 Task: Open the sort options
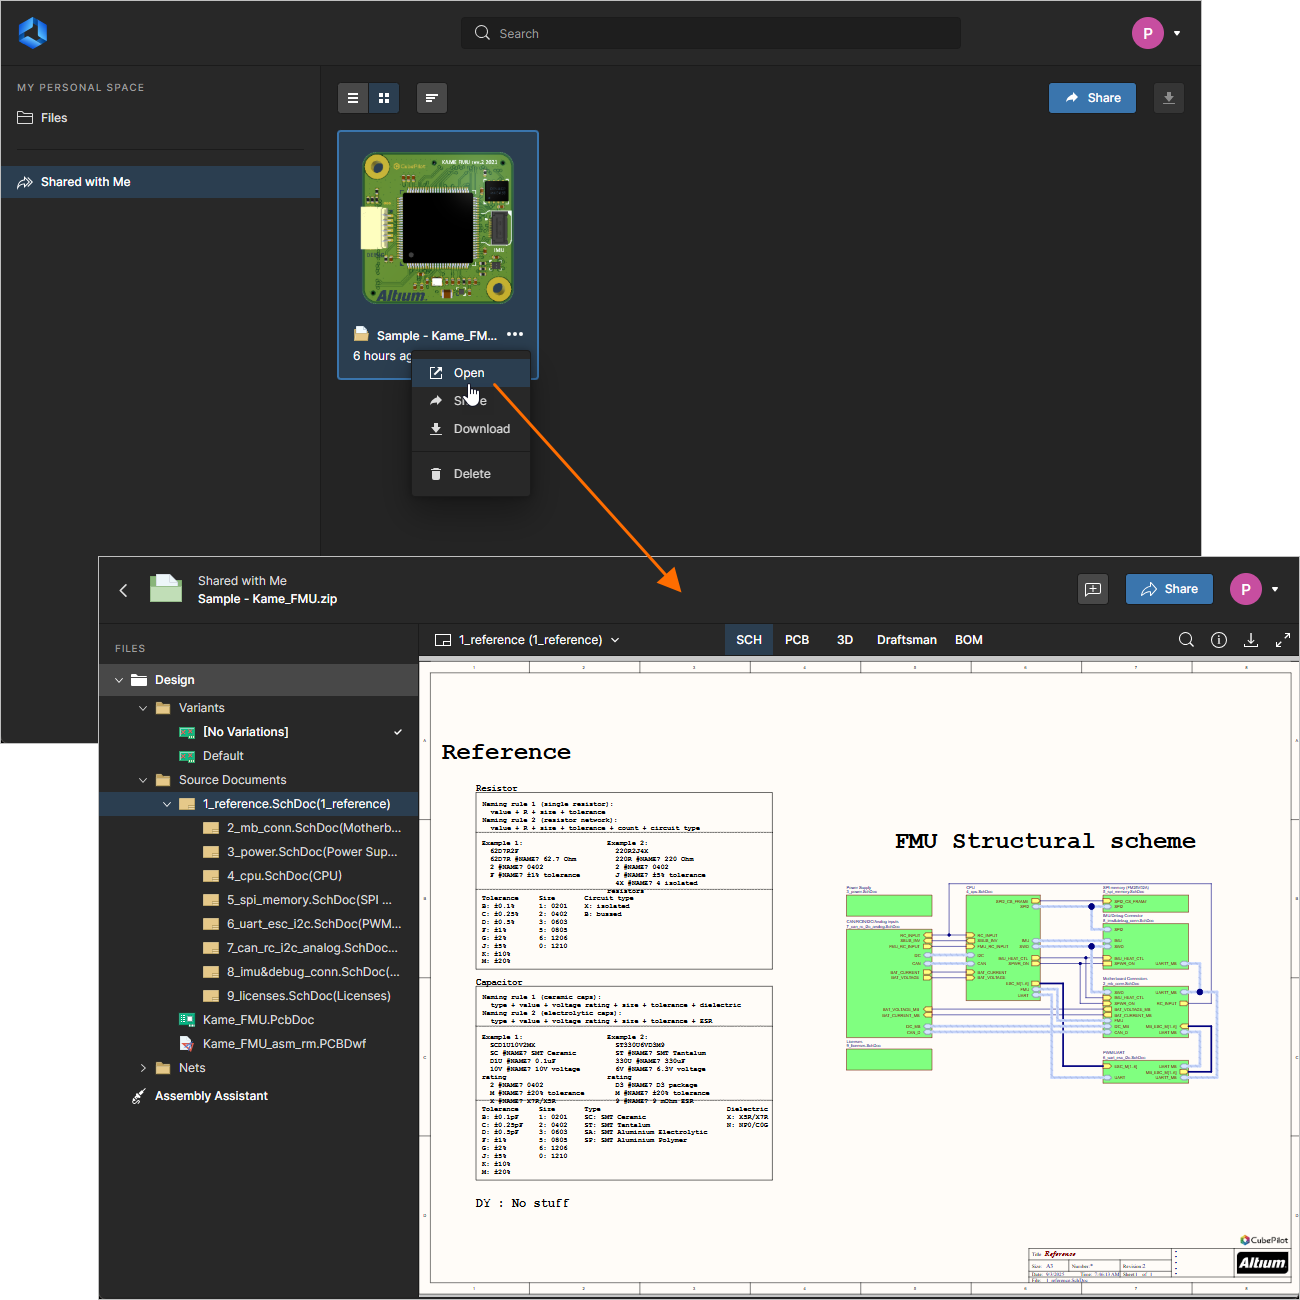432,97
